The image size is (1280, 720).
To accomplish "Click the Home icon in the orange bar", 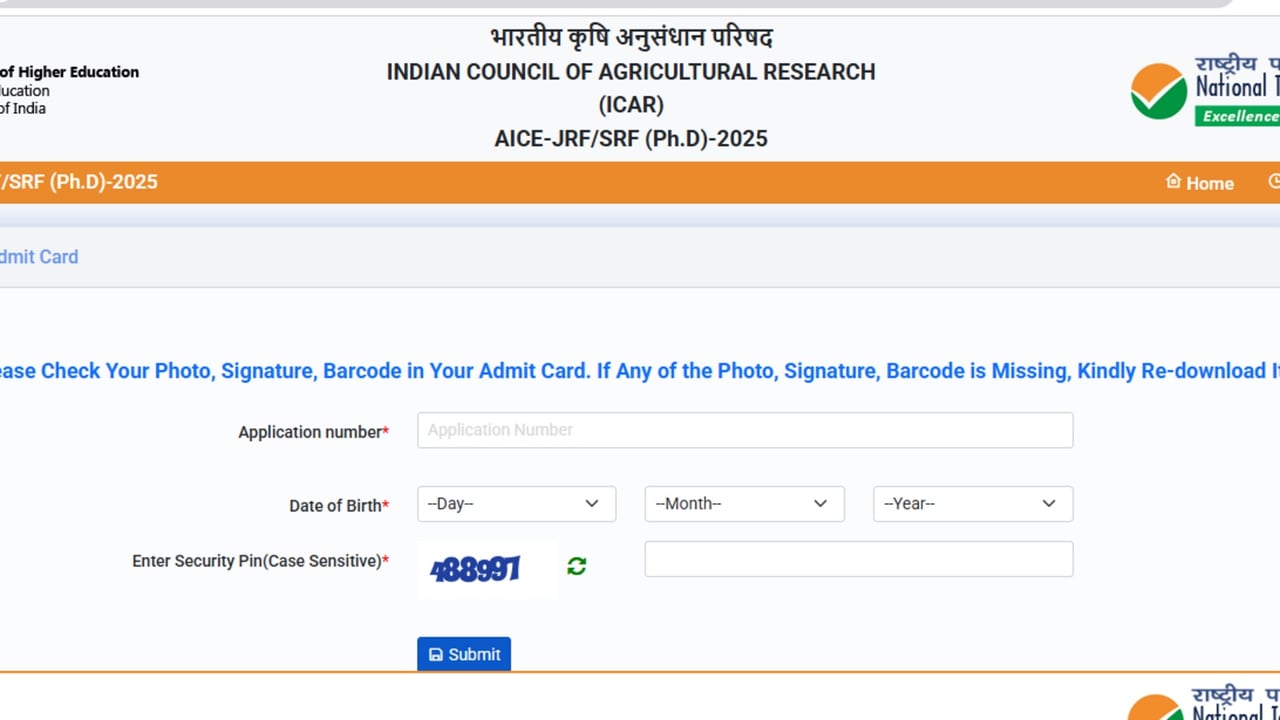I will [x=1174, y=181].
